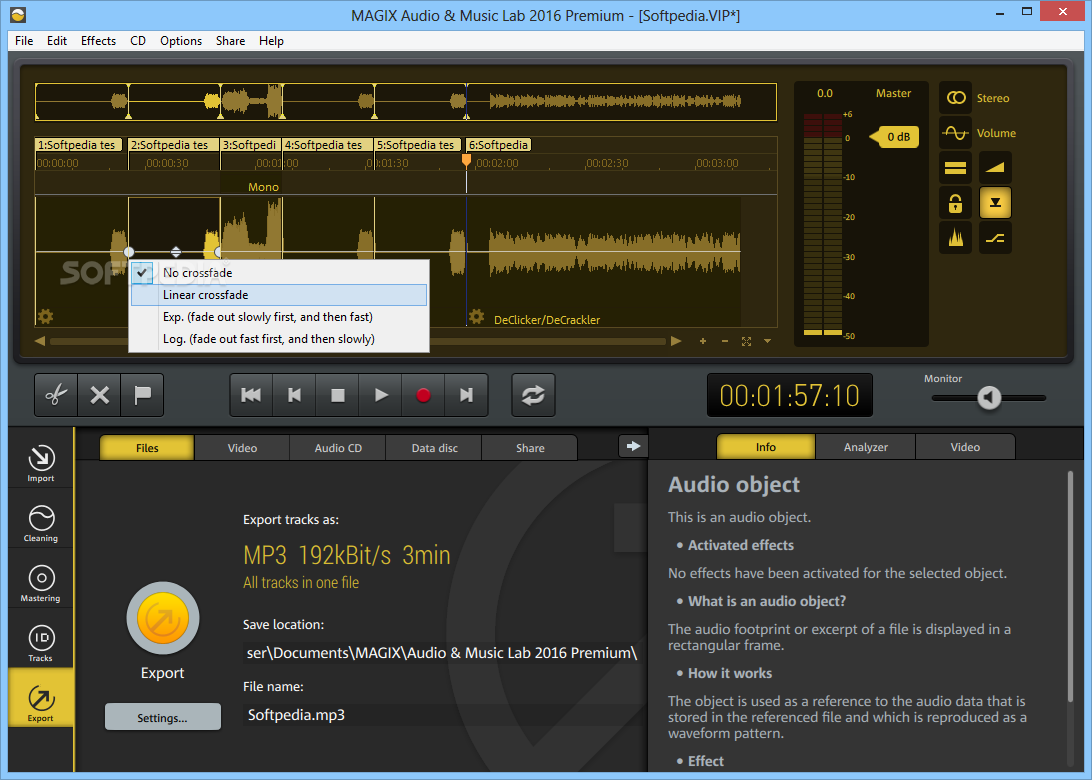Toggle the highlighted crossfade mode icon
The image size is (1092, 780).
coord(995,203)
